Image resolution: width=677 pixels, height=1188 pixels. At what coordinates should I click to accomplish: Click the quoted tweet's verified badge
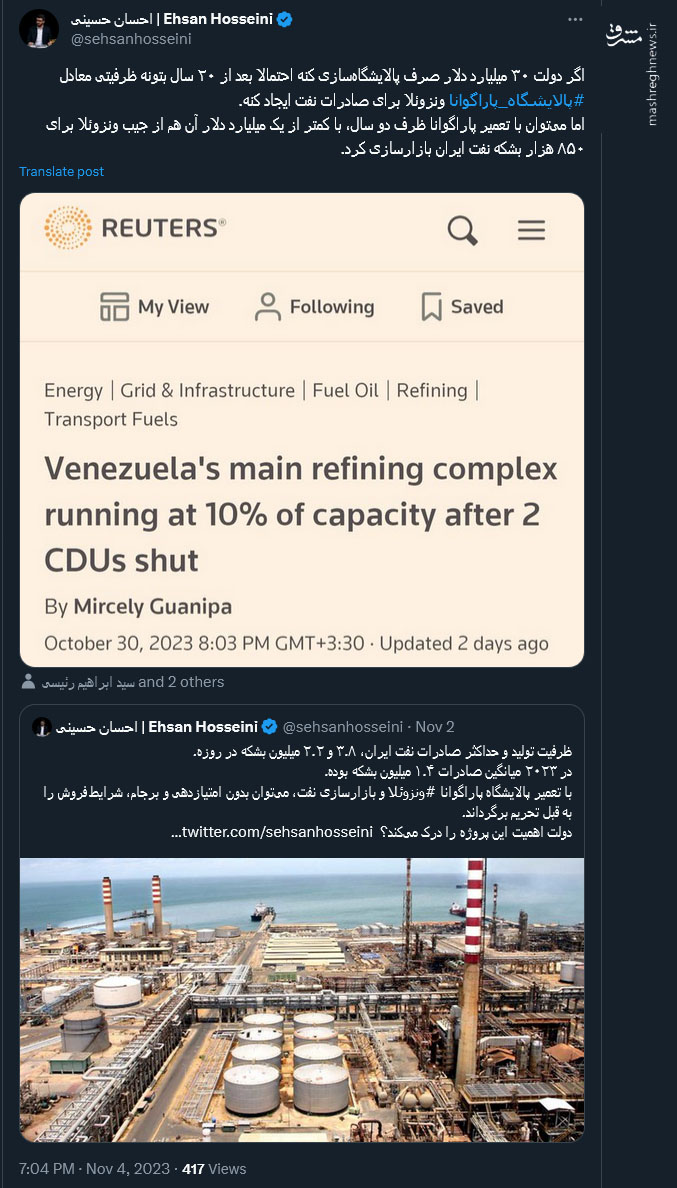268,727
